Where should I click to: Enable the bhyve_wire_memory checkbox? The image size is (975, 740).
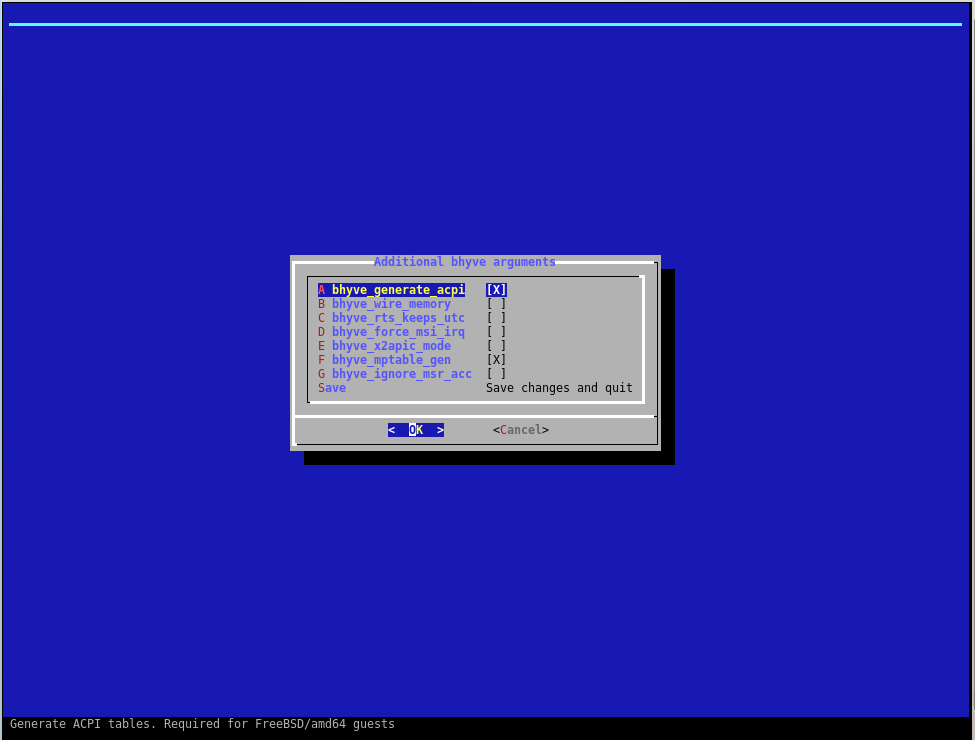pyautogui.click(x=496, y=304)
